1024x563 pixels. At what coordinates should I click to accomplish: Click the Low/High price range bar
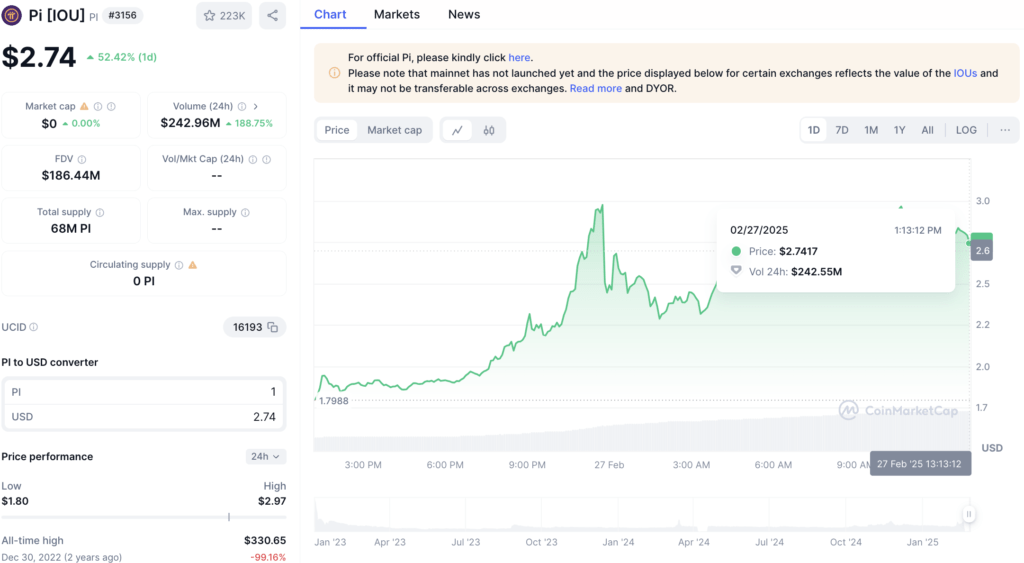(144, 517)
